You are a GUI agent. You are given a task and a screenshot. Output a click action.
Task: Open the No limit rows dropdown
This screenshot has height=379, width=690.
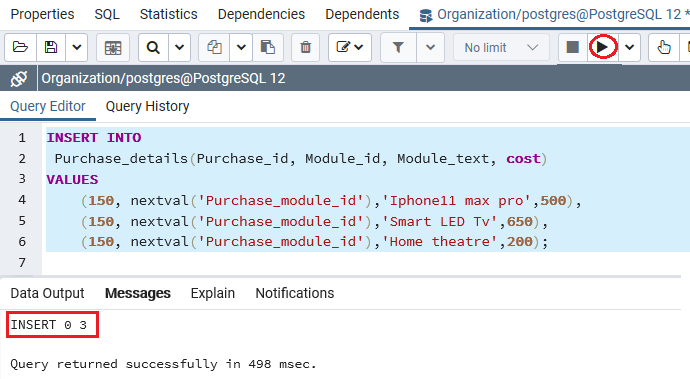pyautogui.click(x=501, y=47)
